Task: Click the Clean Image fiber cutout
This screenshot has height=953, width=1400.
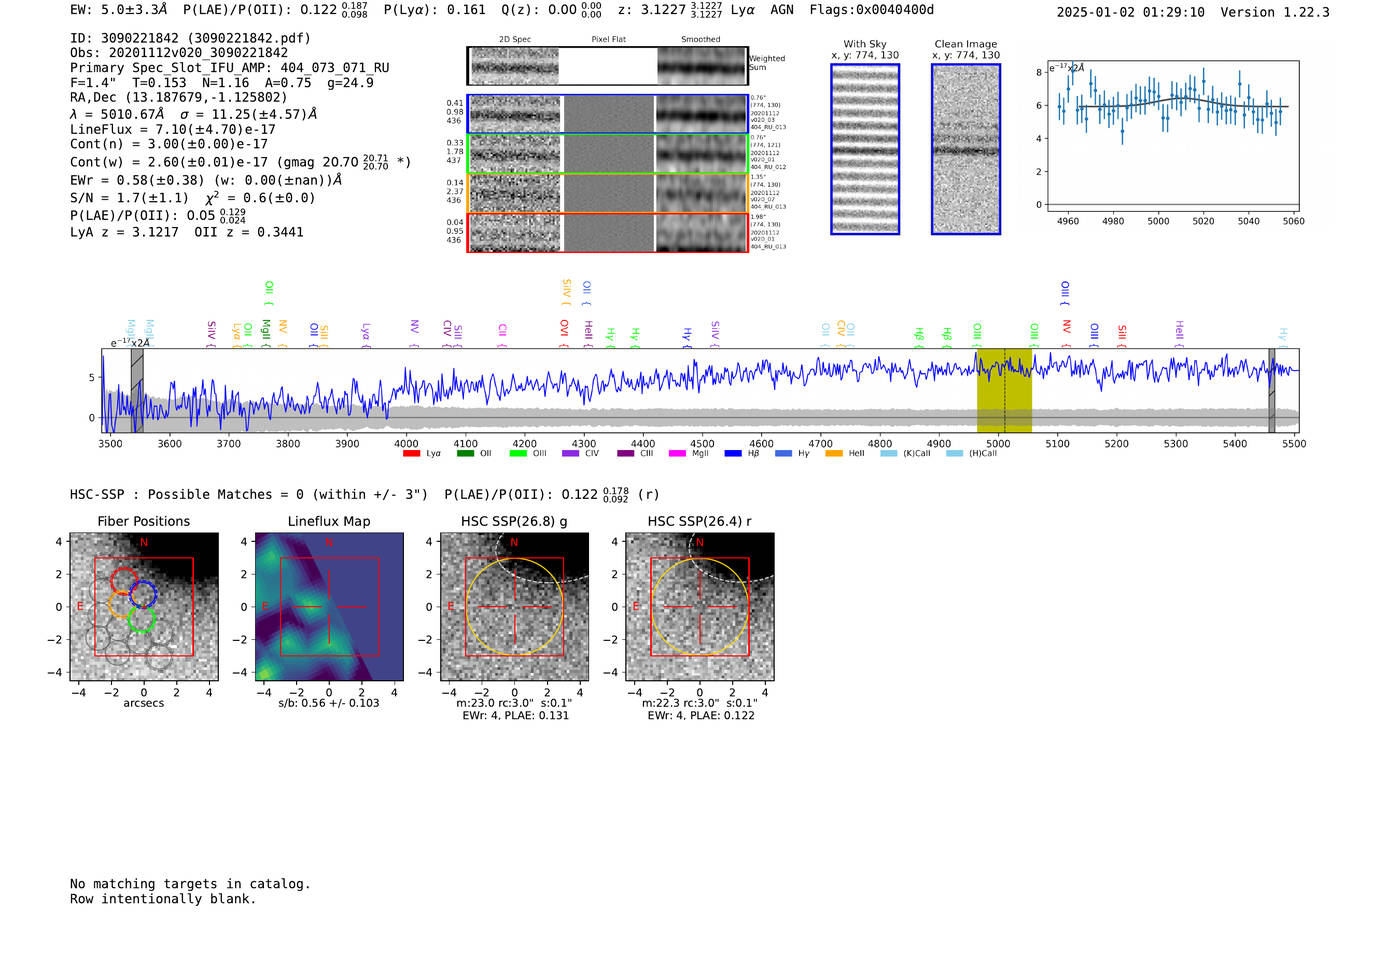Action: pyautogui.click(x=966, y=149)
